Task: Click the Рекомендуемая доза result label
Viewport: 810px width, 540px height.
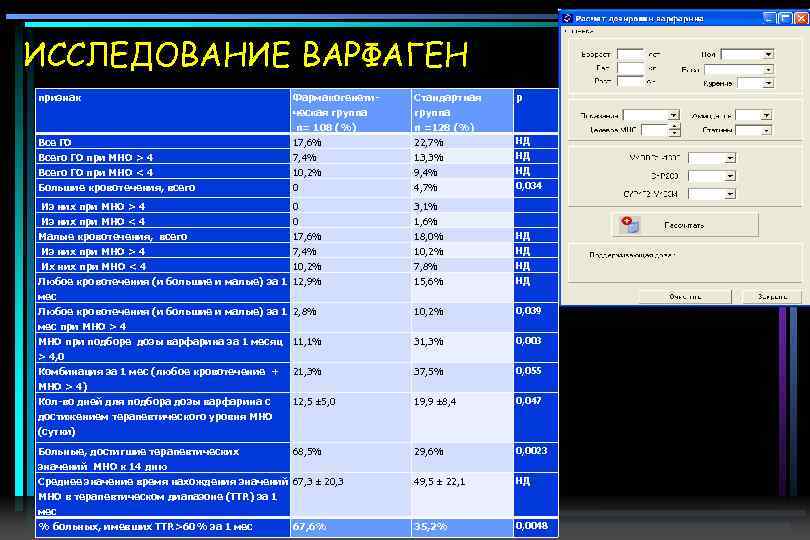Action: 632,255
